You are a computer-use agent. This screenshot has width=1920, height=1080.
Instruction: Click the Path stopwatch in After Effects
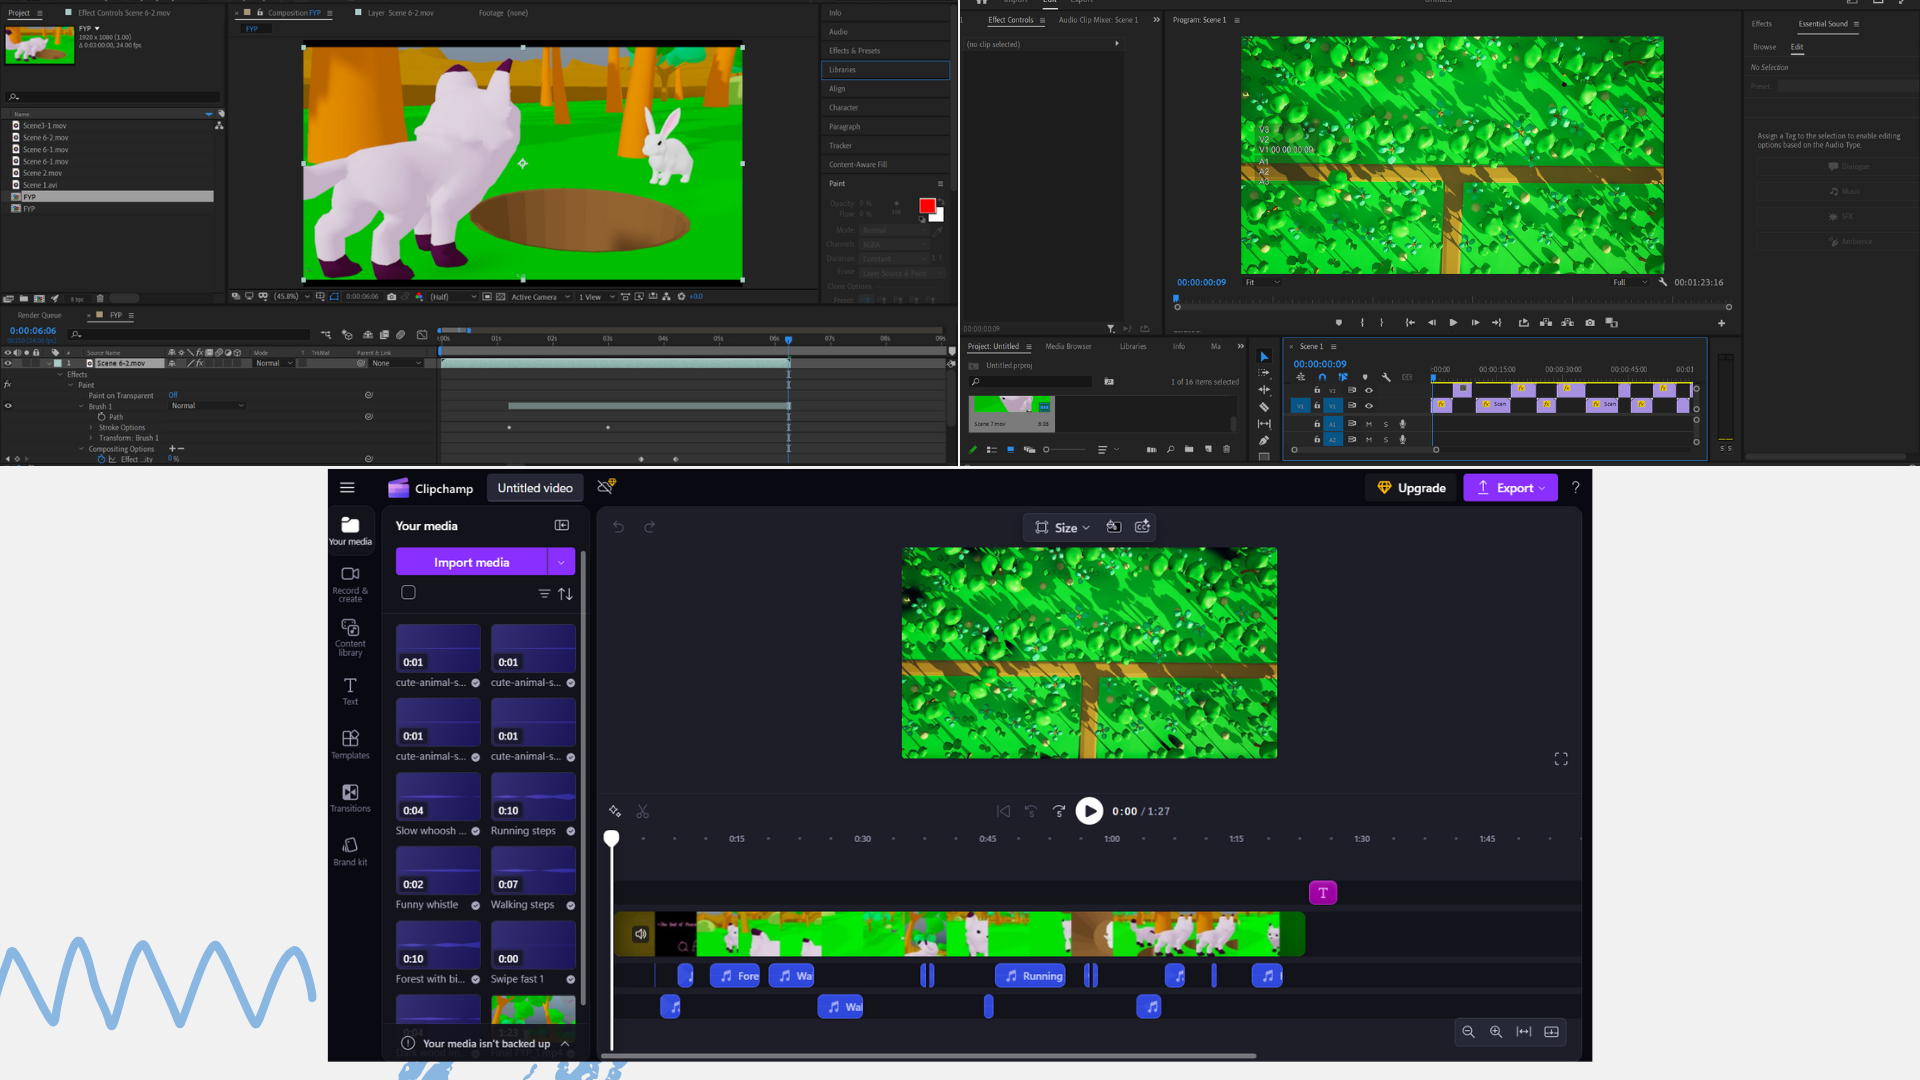(102, 417)
